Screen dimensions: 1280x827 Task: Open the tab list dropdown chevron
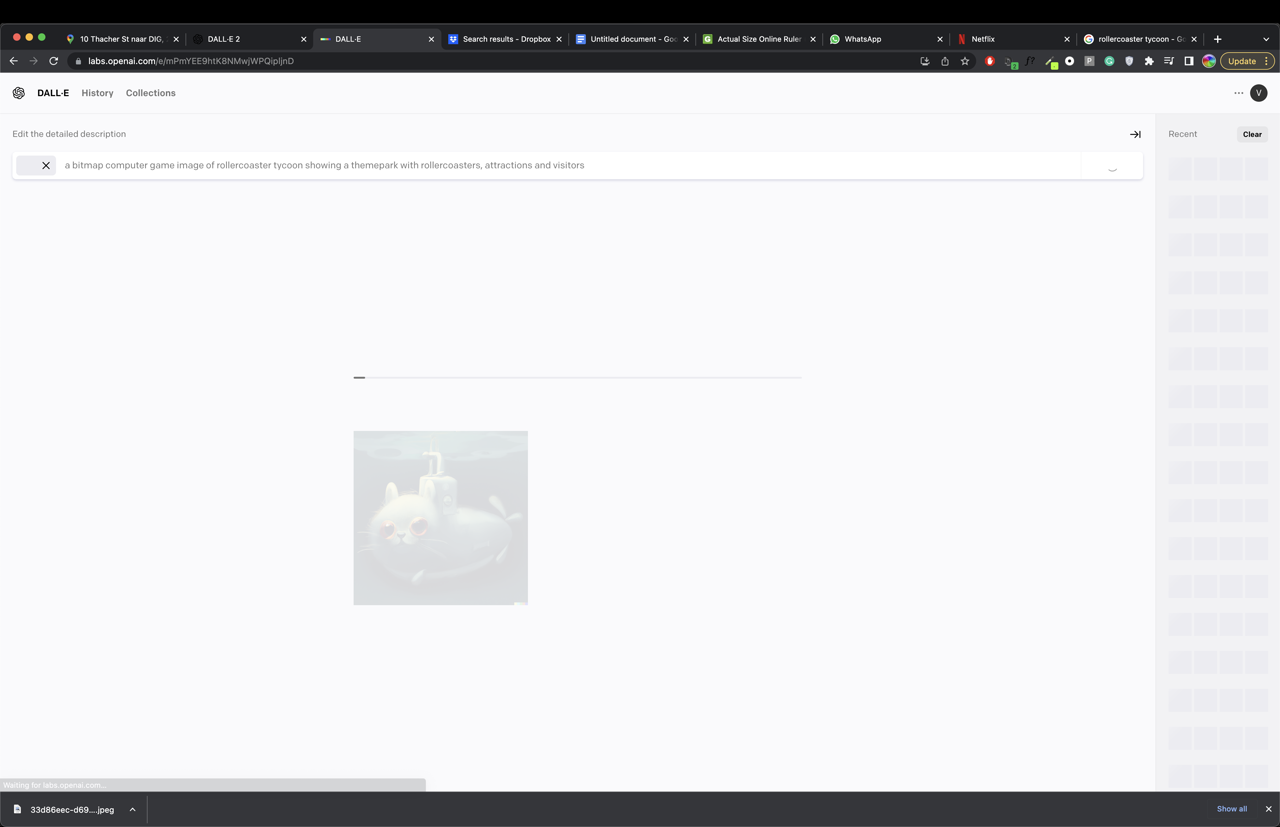coord(1266,39)
